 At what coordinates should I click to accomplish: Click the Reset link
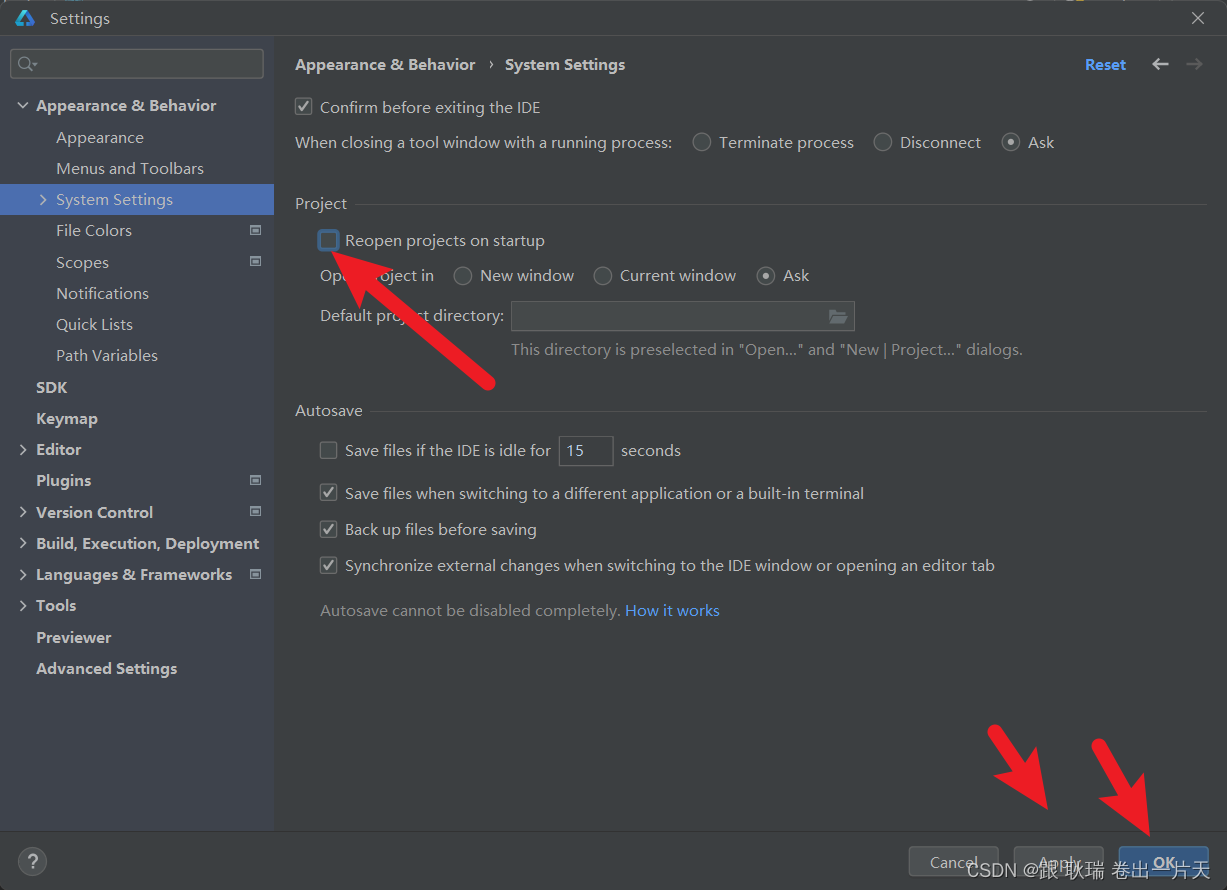pyautogui.click(x=1105, y=64)
